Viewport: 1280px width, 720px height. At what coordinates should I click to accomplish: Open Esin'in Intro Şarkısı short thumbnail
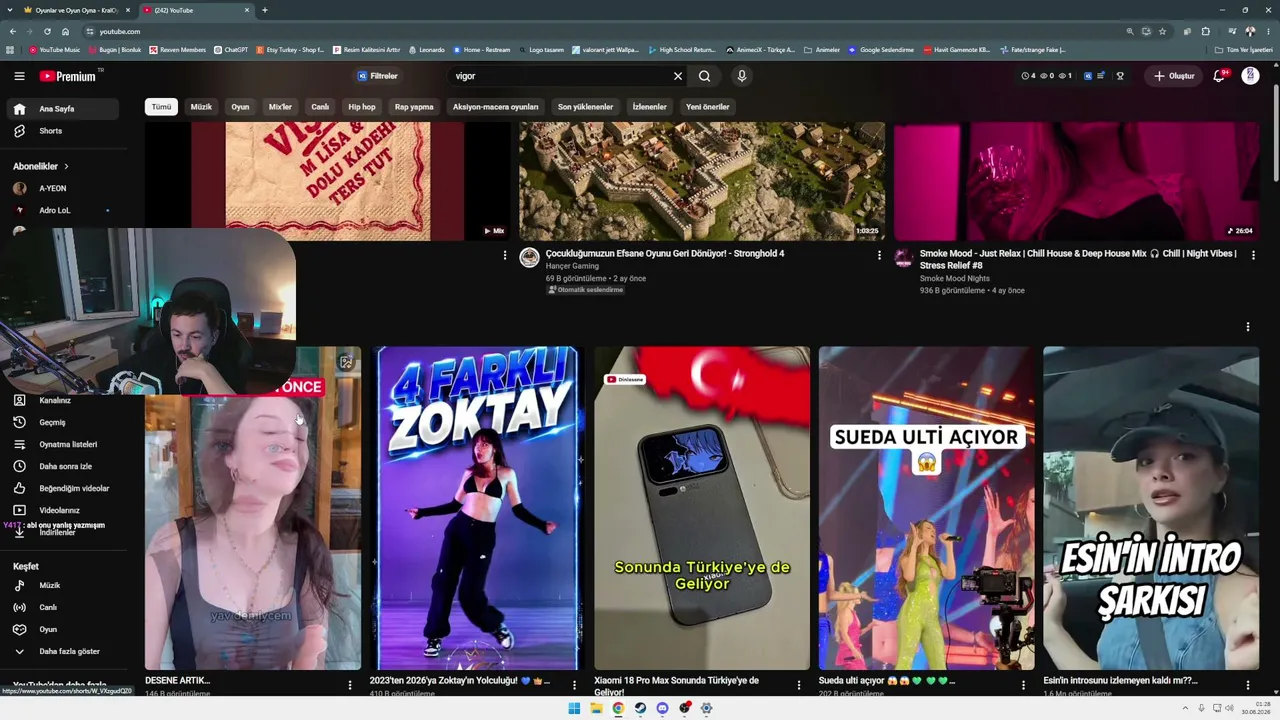point(1151,508)
